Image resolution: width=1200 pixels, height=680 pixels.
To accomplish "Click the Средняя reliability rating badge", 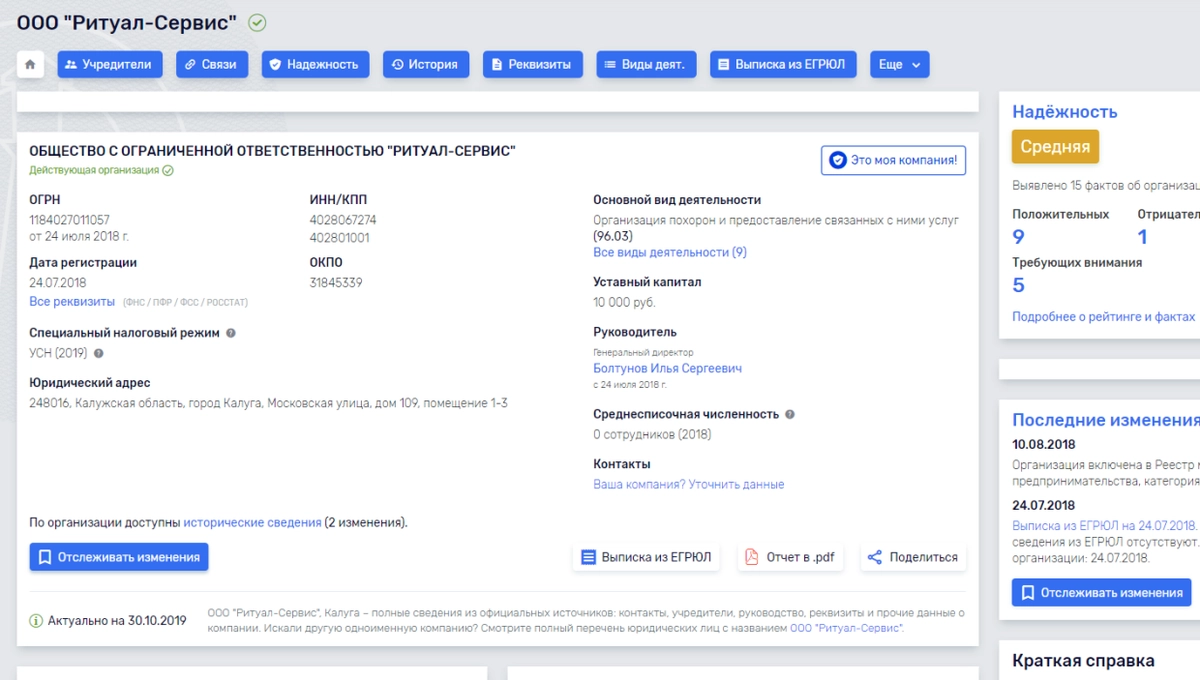I will [1055, 146].
